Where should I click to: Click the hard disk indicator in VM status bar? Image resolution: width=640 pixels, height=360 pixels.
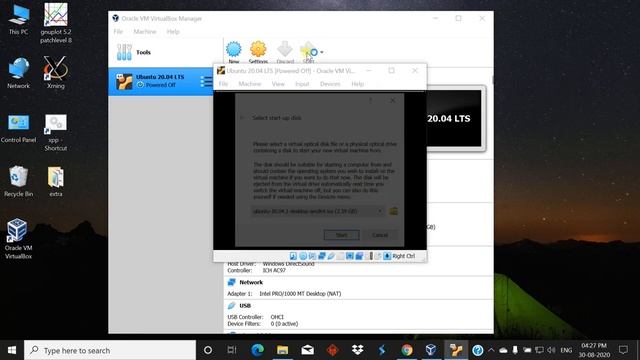coord(293,256)
